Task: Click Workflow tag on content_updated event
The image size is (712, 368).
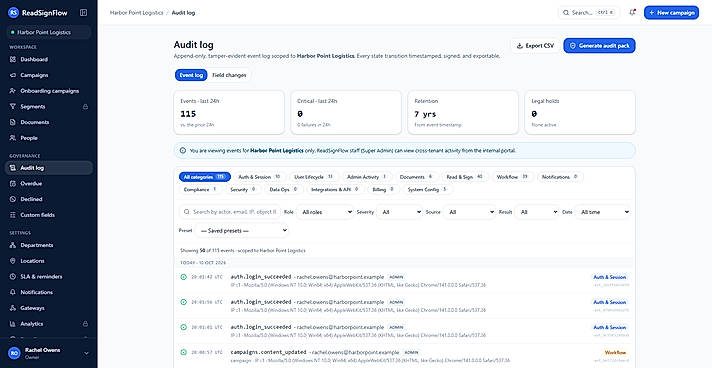Action: point(615,352)
